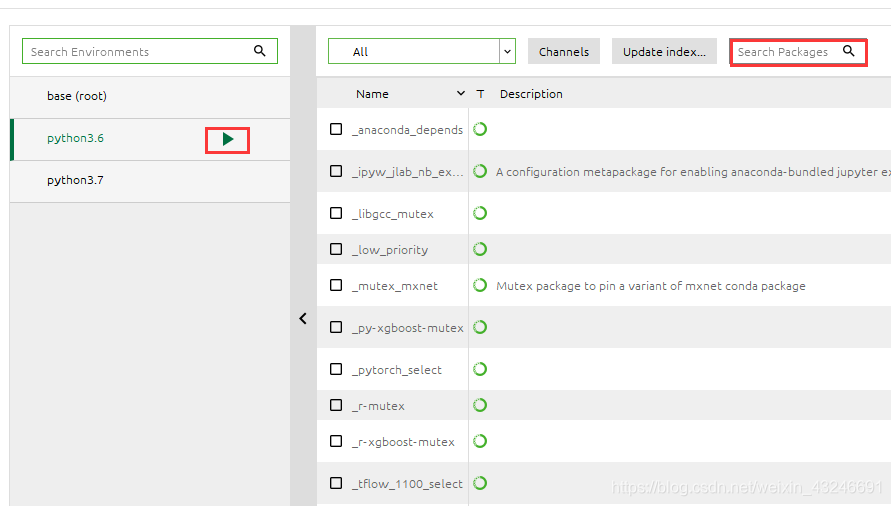Click the Description column header
Screen dimensions: 891x506
point(531,94)
